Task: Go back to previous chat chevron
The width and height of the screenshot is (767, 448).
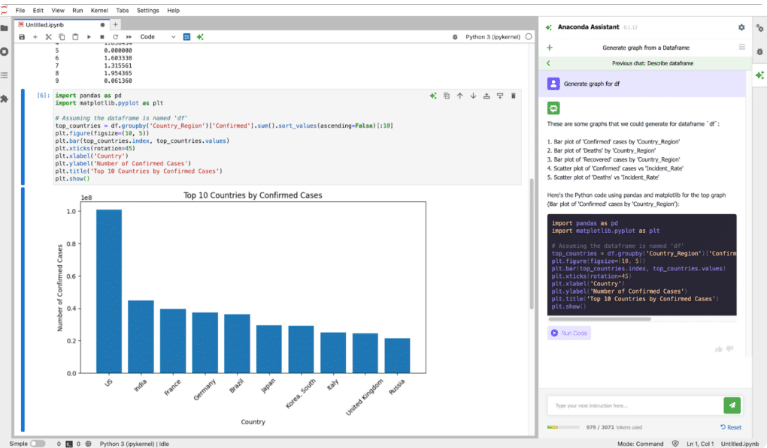Action: (x=548, y=63)
